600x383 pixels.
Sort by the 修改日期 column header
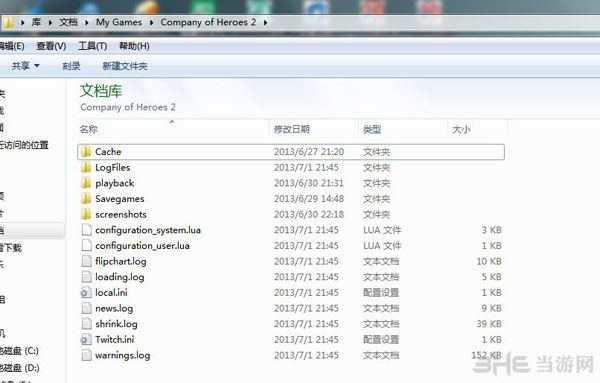(292, 129)
